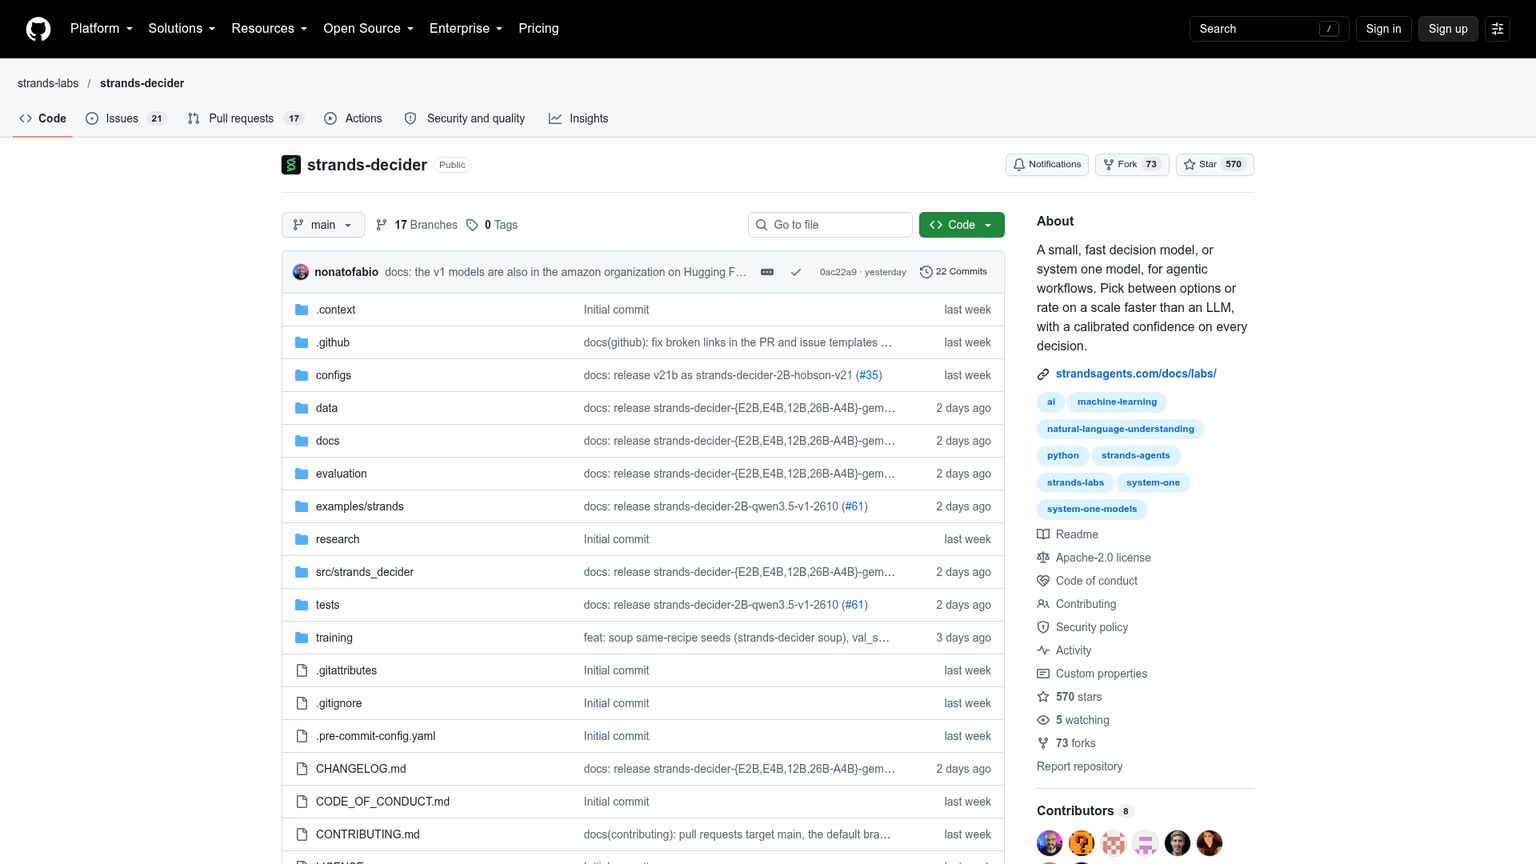
Task: Click the Notifications button
Action: pos(1047,165)
